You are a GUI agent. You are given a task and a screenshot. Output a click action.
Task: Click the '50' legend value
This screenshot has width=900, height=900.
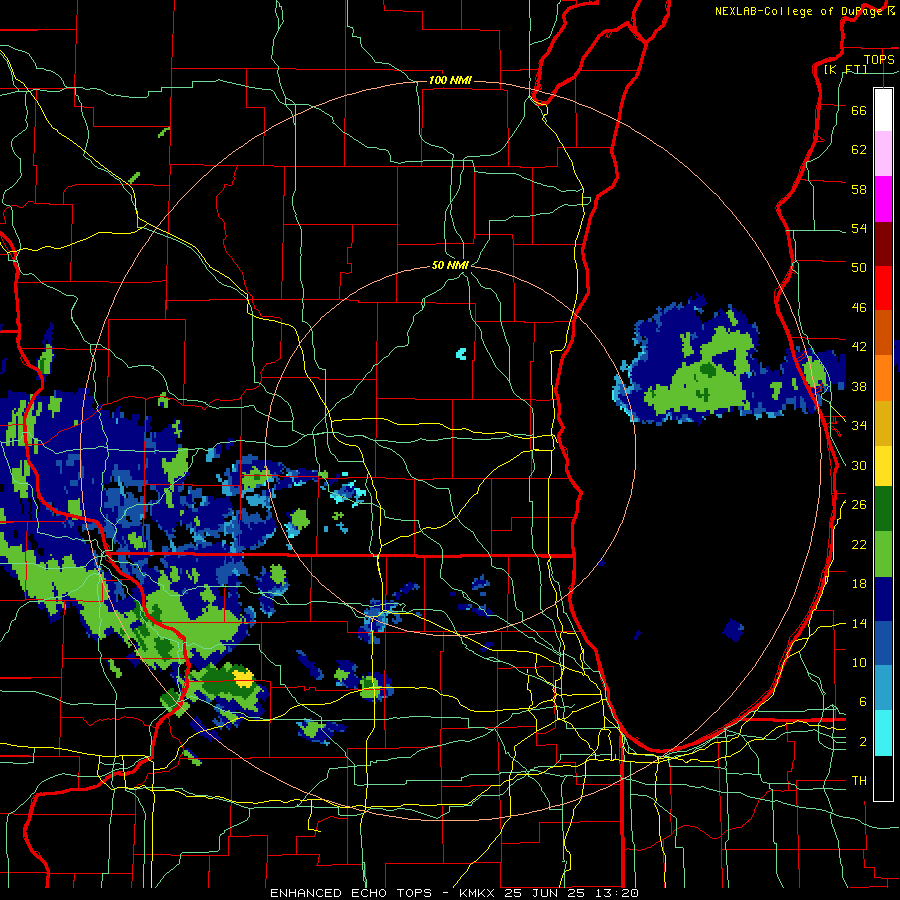859,267
